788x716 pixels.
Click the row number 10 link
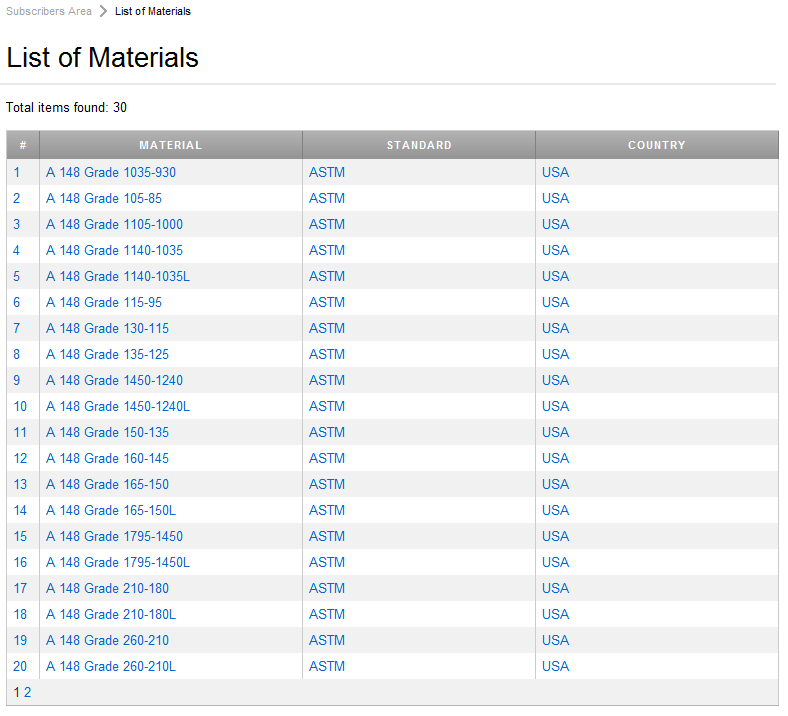click(x=20, y=406)
